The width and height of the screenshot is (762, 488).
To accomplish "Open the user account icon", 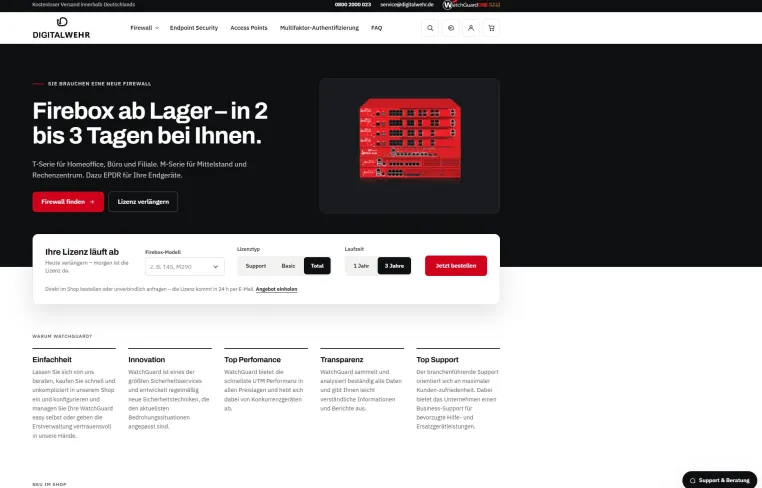I will [x=471, y=28].
